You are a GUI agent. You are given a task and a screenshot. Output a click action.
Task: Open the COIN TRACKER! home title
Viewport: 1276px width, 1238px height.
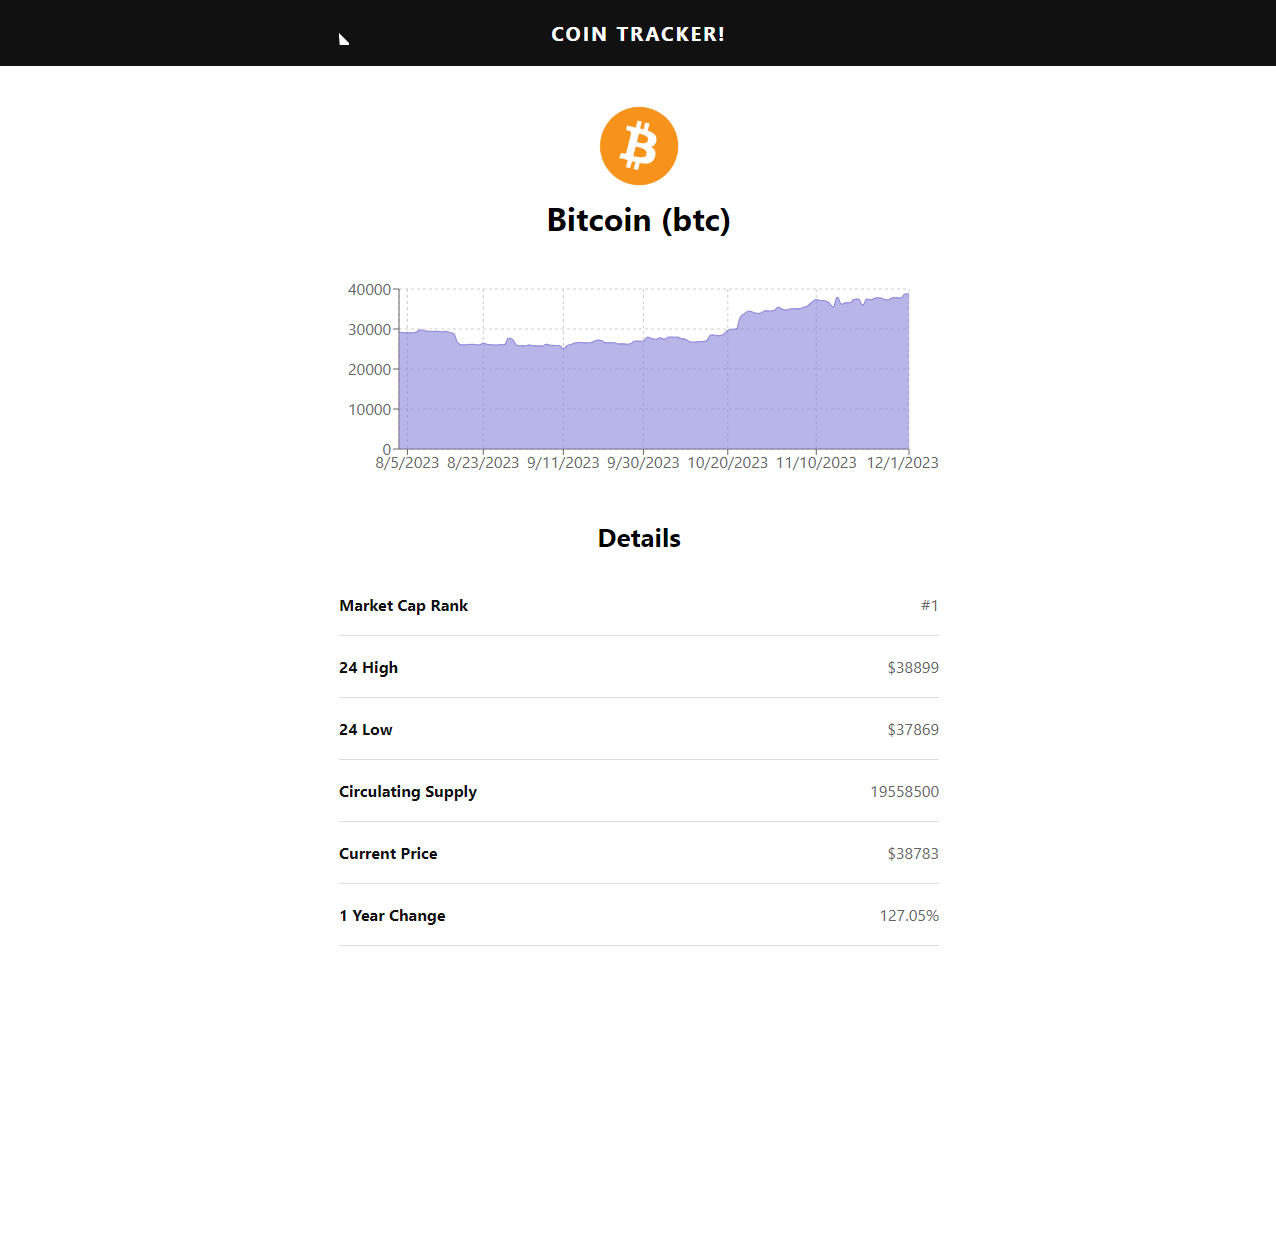click(x=638, y=34)
